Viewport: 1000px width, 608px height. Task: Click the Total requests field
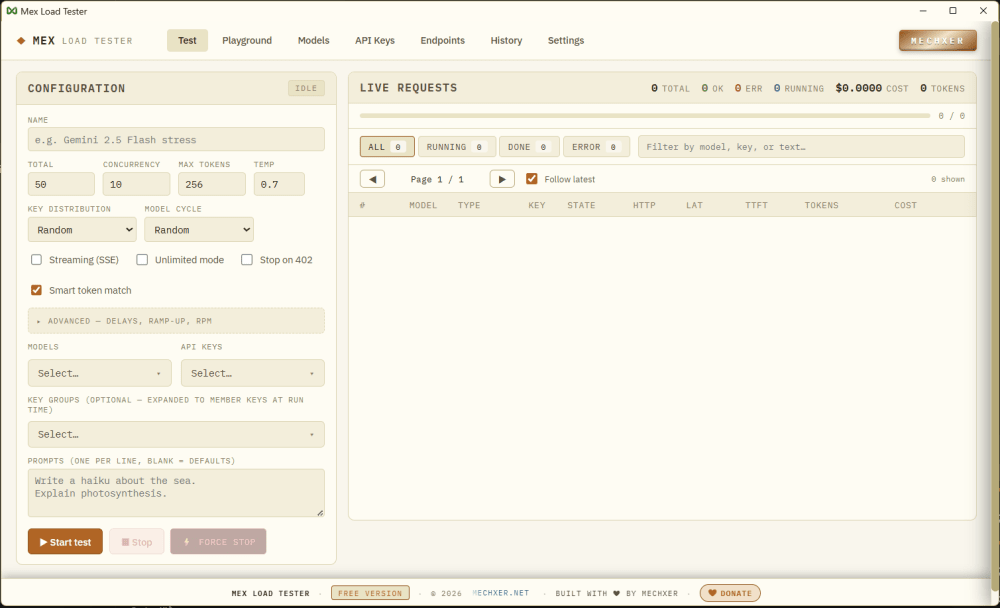pyautogui.click(x=61, y=184)
